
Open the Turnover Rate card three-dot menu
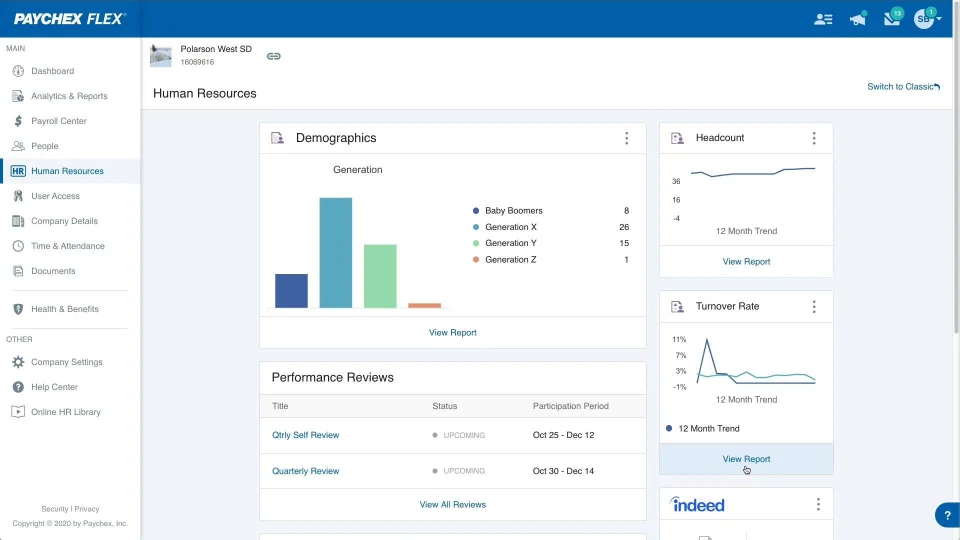pyautogui.click(x=814, y=307)
